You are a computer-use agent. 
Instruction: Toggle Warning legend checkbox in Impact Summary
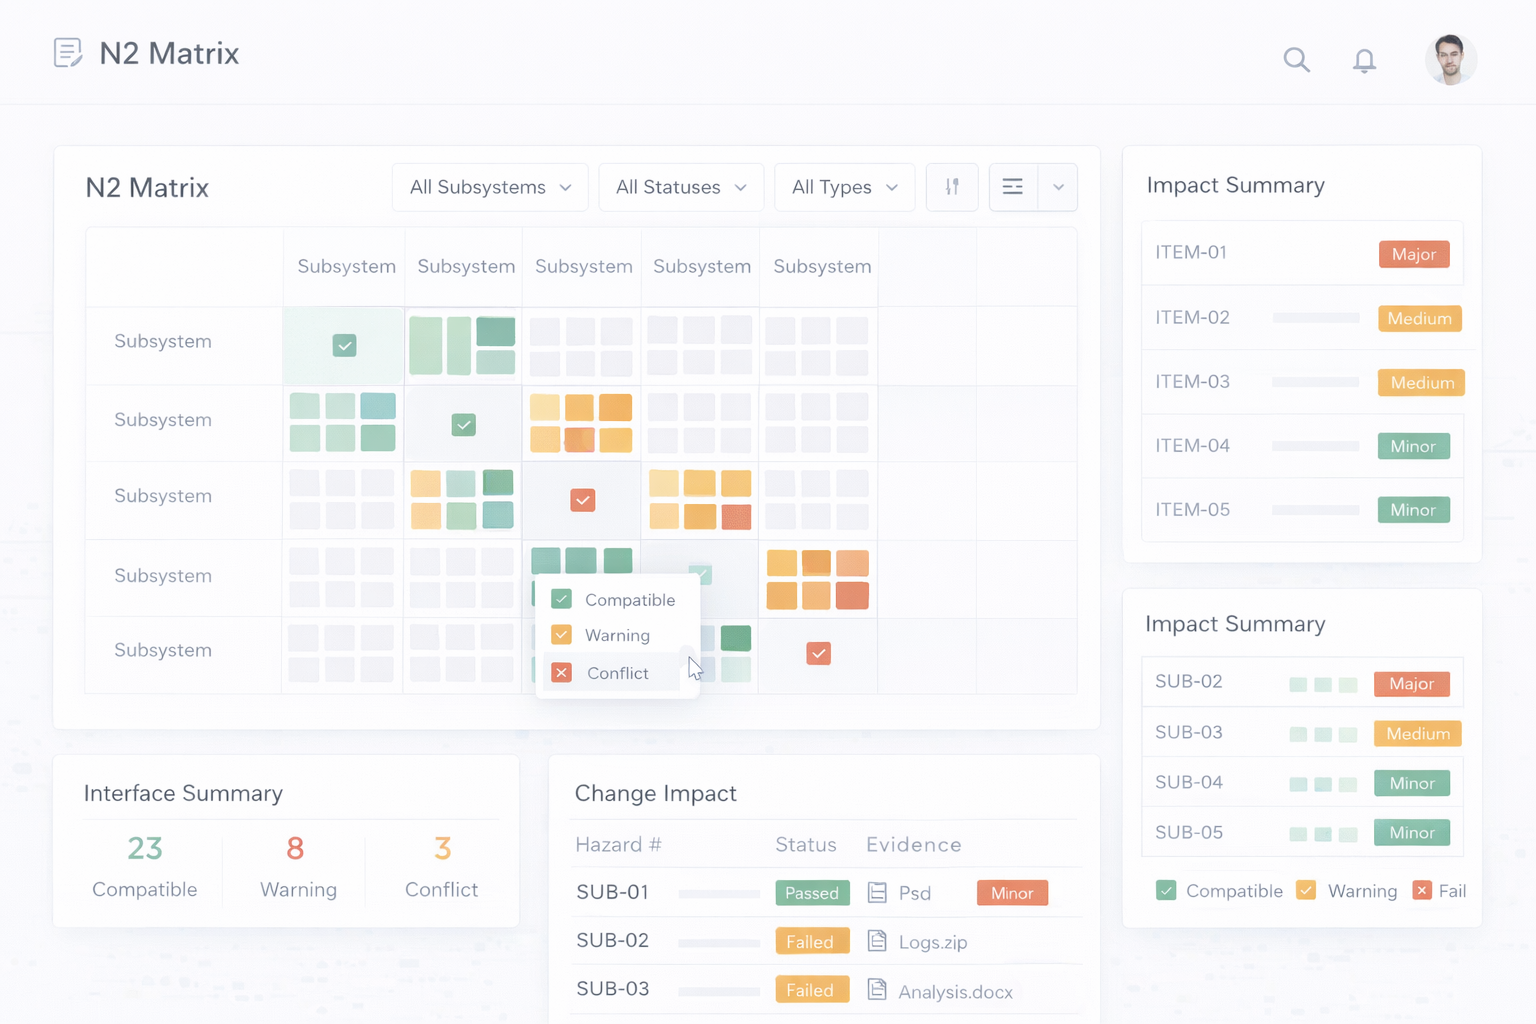1306,890
